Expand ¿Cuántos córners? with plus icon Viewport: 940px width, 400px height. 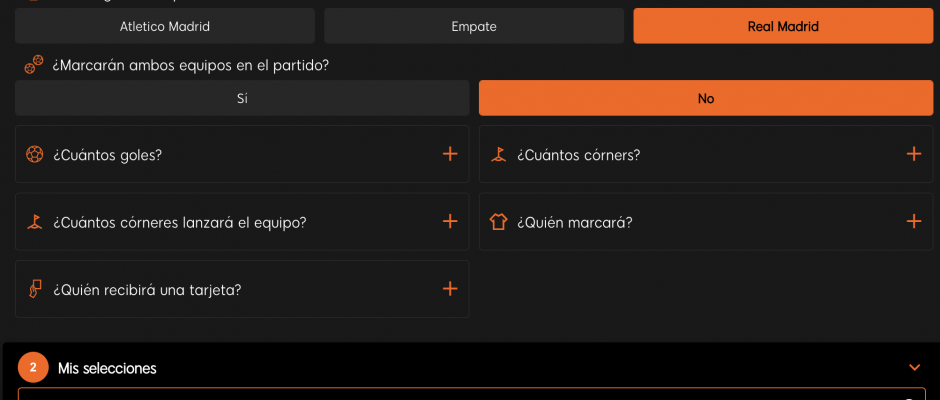tap(914, 154)
